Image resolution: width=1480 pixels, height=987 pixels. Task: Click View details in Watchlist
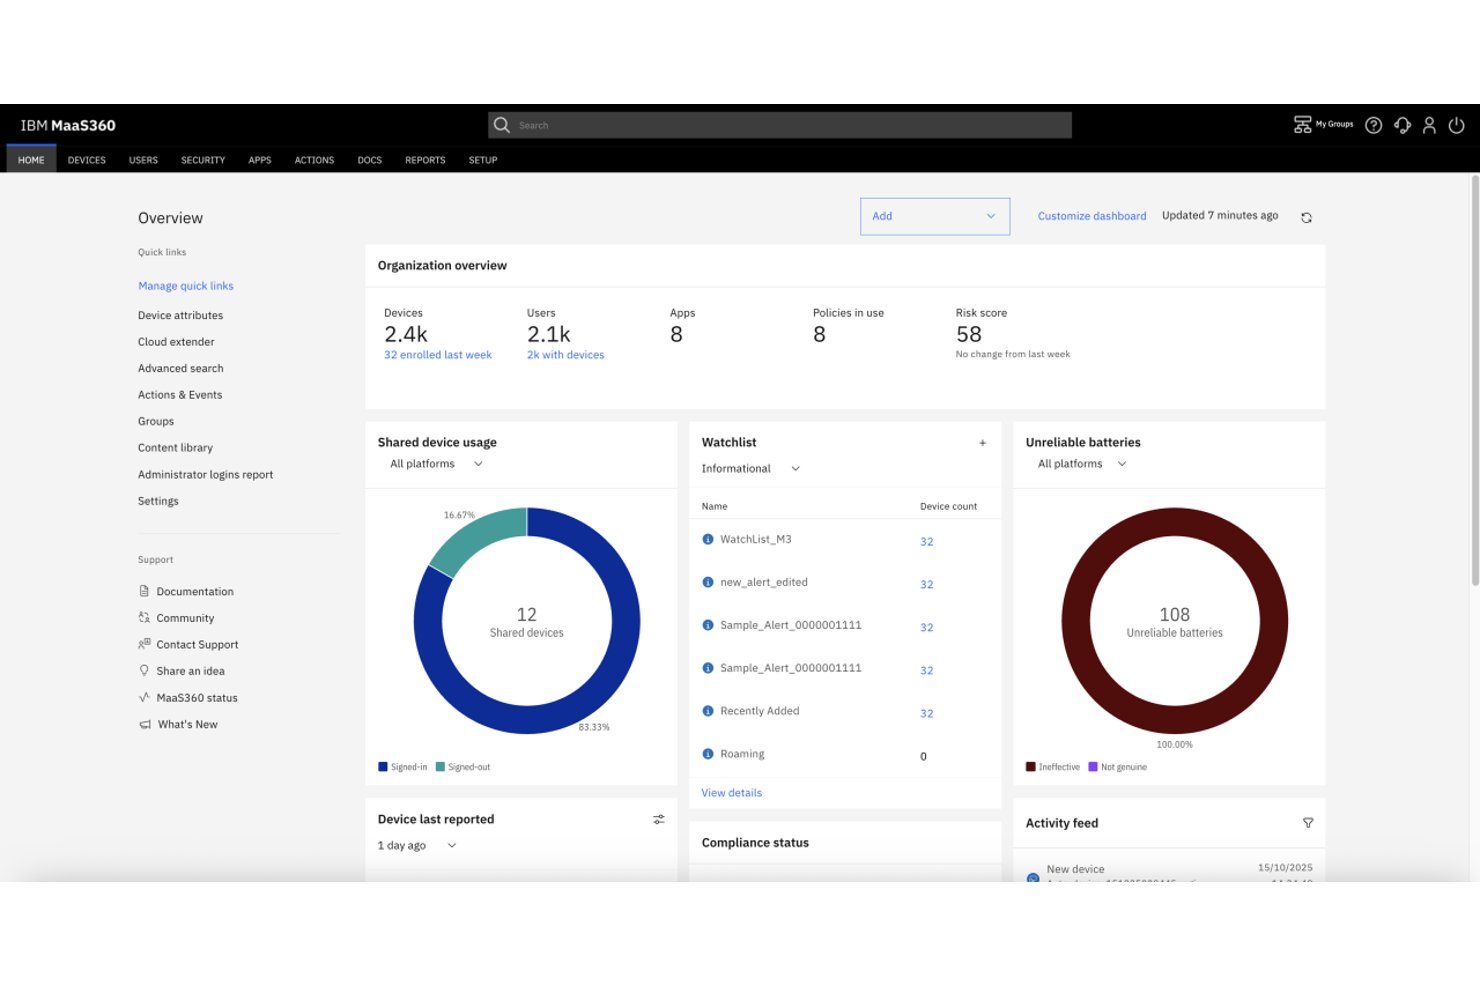click(732, 793)
